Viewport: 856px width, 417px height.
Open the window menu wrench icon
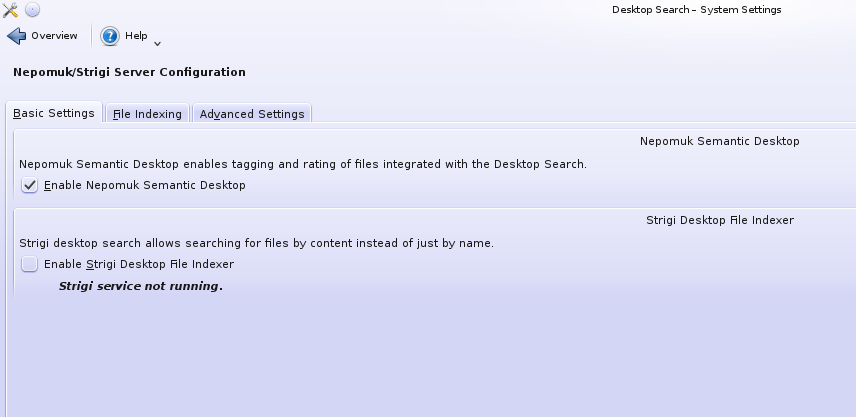11,10
